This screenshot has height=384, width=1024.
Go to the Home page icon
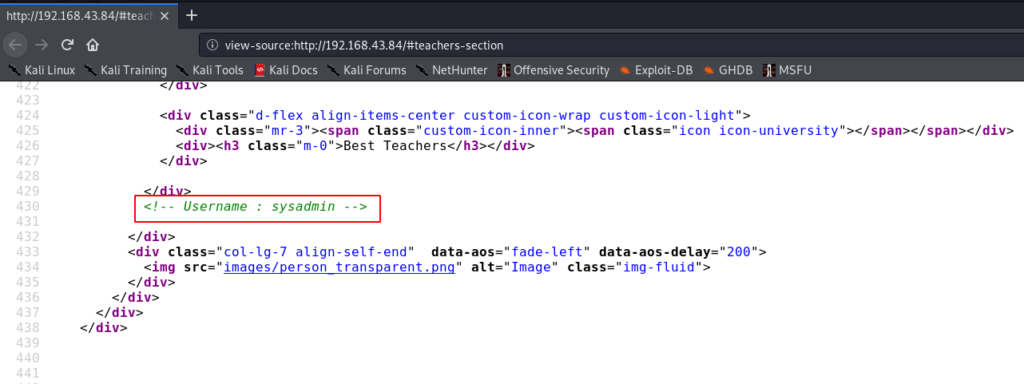[x=92, y=45]
